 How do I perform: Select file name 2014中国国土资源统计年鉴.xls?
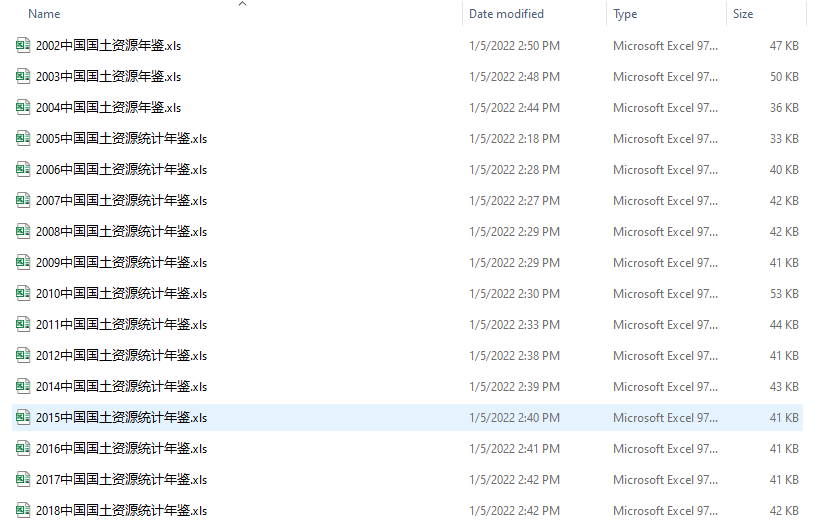pos(121,386)
